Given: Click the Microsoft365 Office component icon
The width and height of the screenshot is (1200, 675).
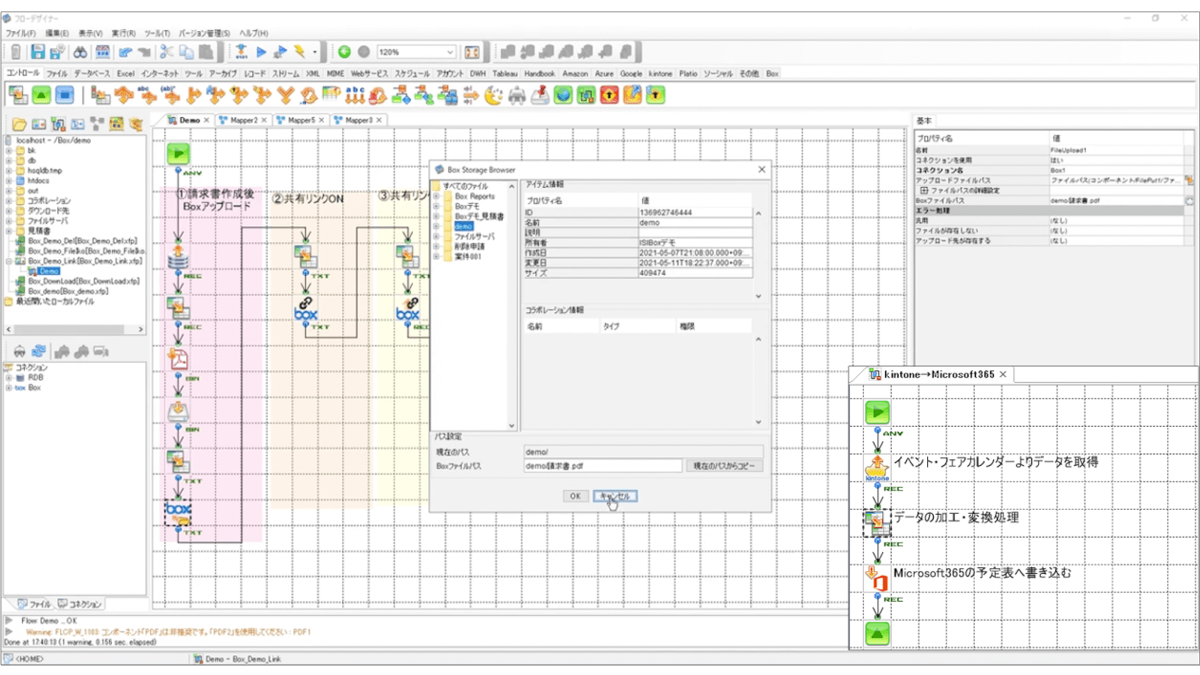Looking at the screenshot, I should pyautogui.click(x=877, y=579).
